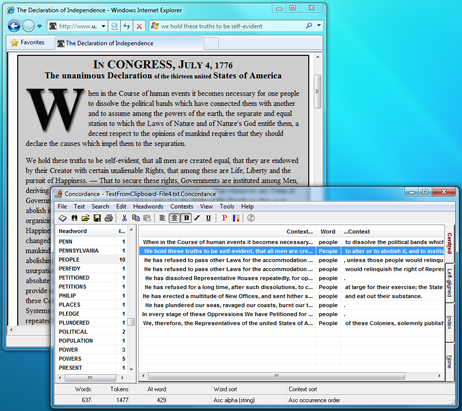Viewport: 462px width, 411px height.
Task: Refresh the page in Internet Explorer
Action: point(127,26)
